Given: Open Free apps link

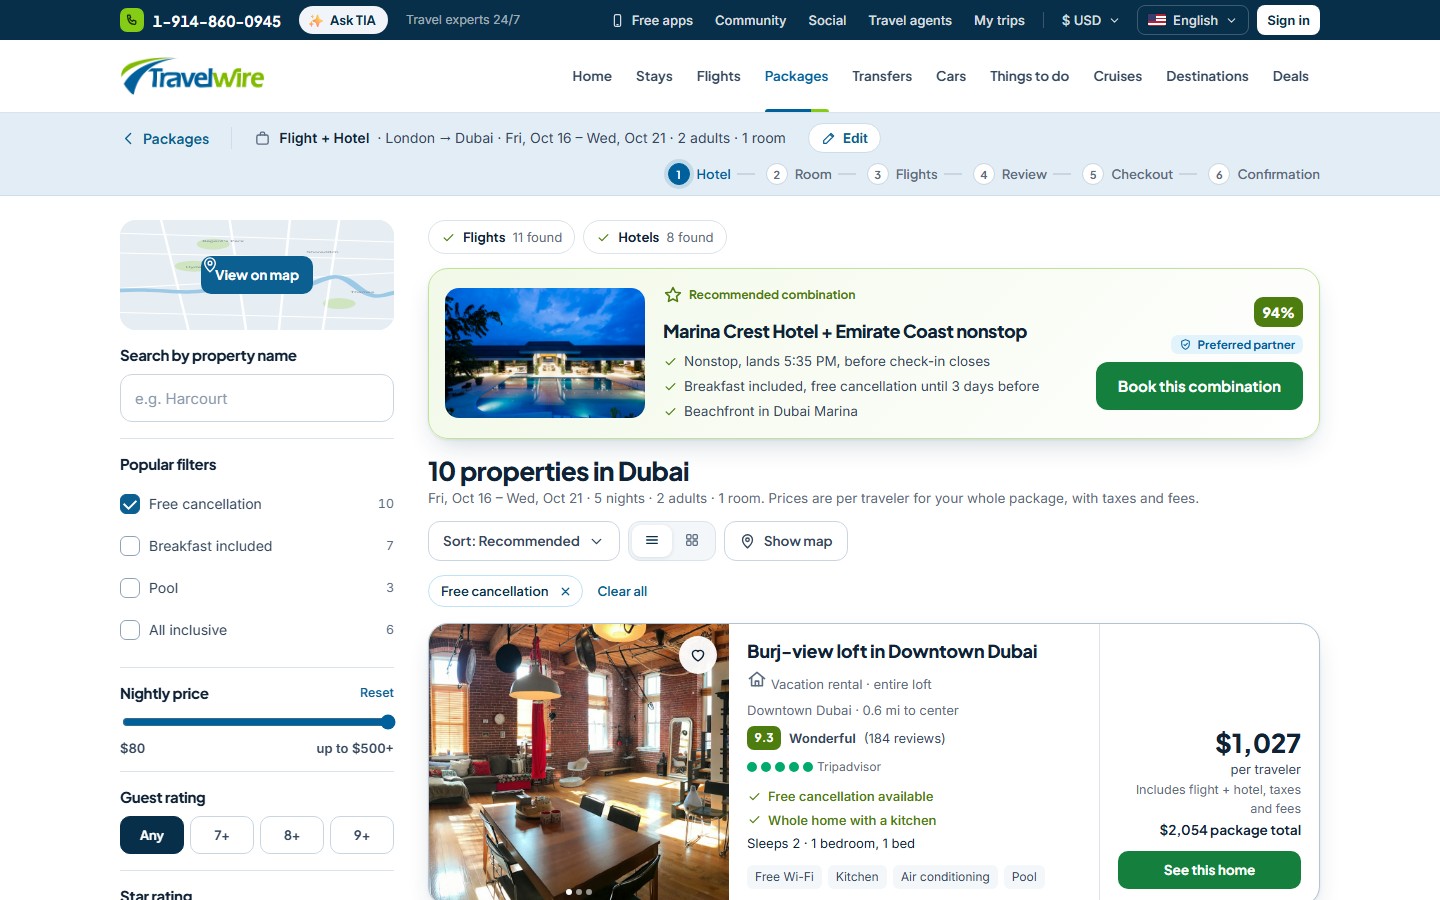Looking at the screenshot, I should (x=652, y=20).
